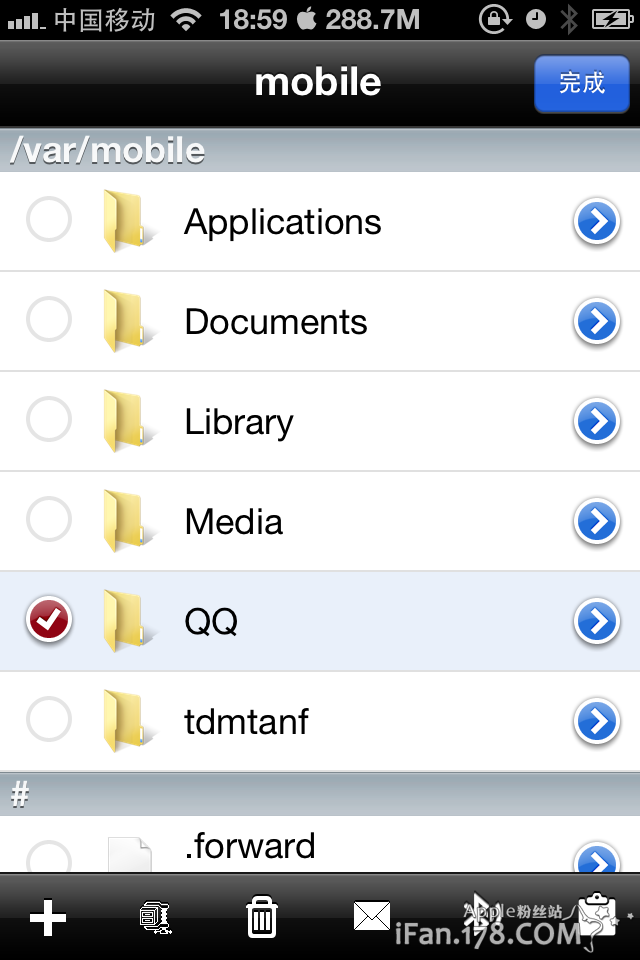Open details chevron for Media
This screenshot has width=640, height=960.
tap(597, 521)
